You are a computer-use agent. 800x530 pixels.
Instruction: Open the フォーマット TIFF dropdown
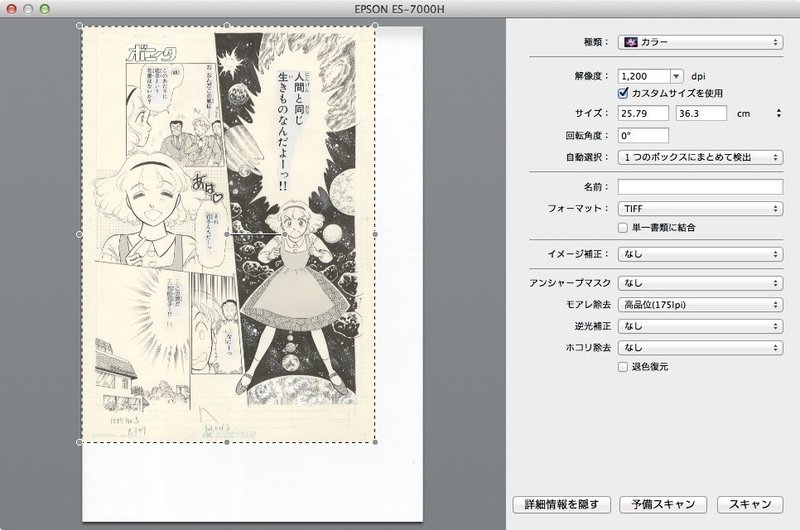coord(700,208)
